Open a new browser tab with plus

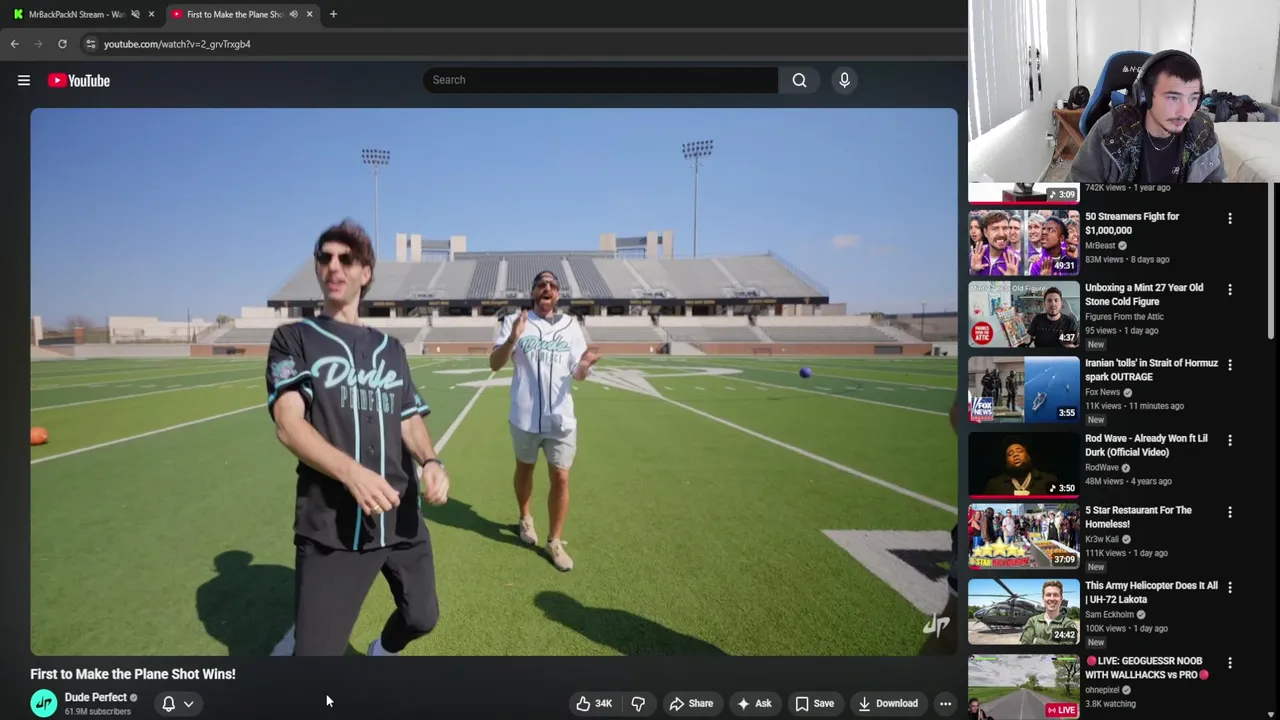click(x=333, y=14)
